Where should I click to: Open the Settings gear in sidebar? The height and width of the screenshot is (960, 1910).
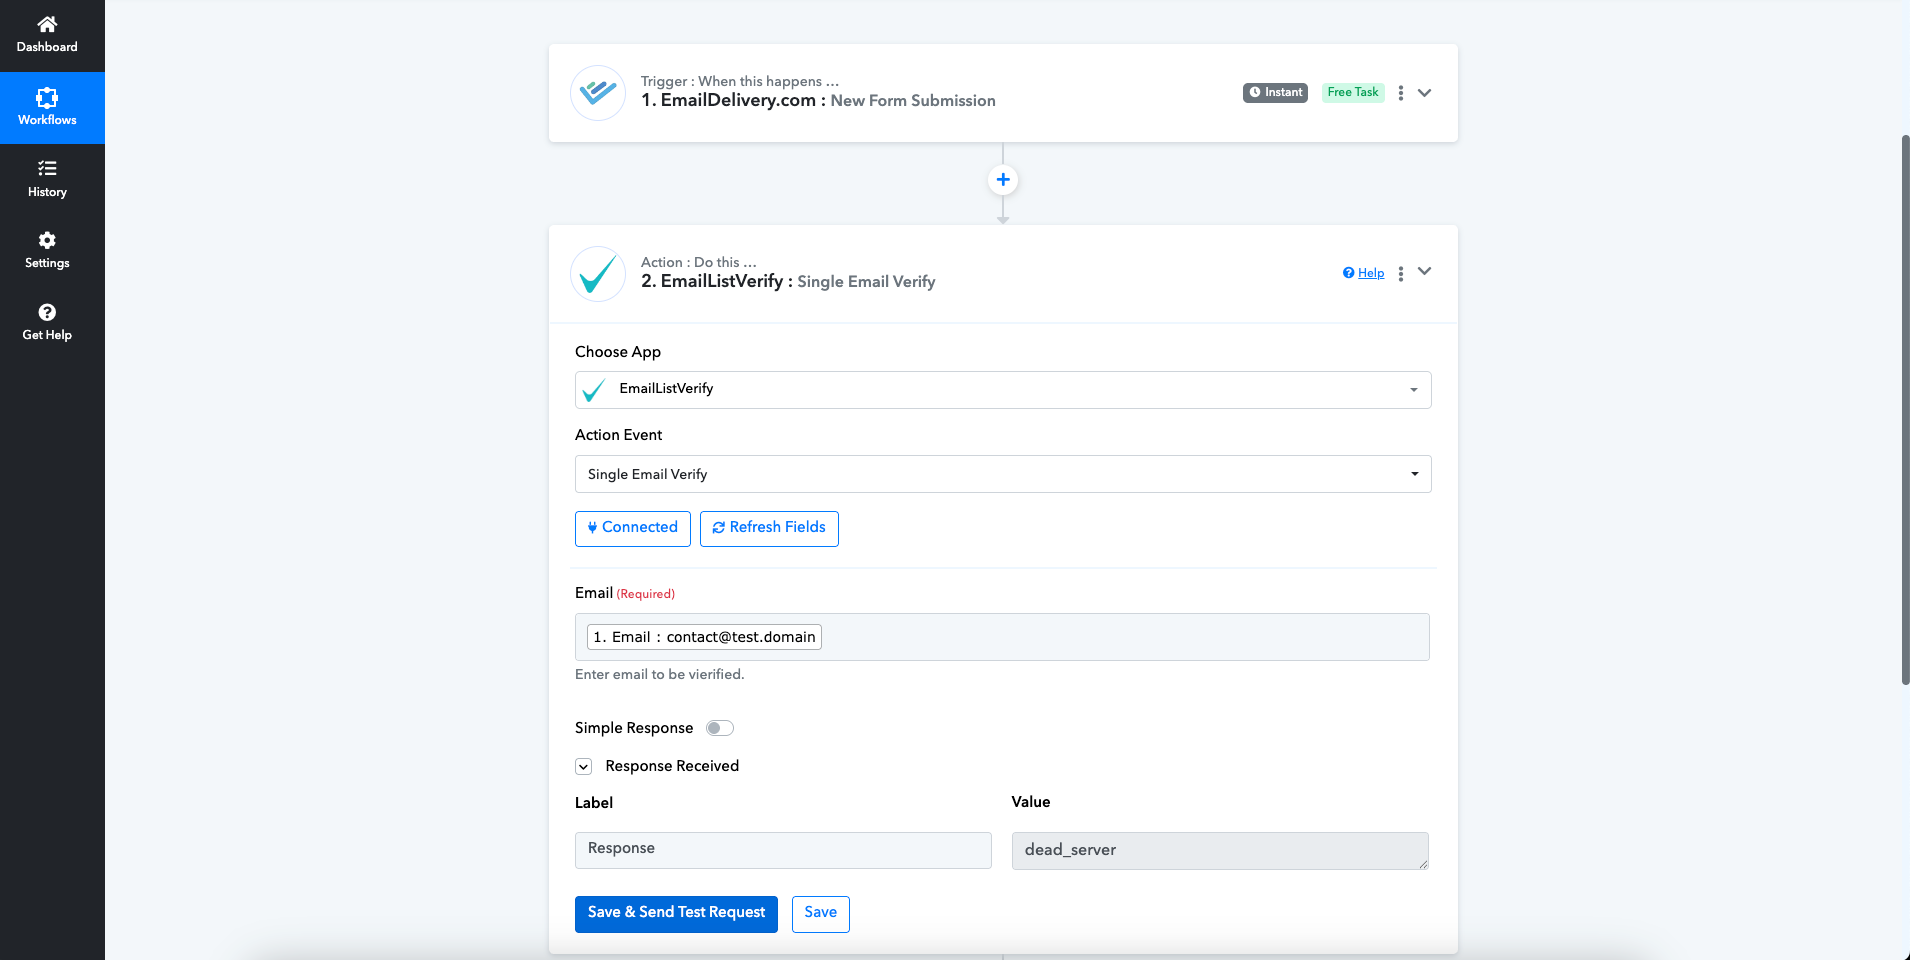click(47, 240)
